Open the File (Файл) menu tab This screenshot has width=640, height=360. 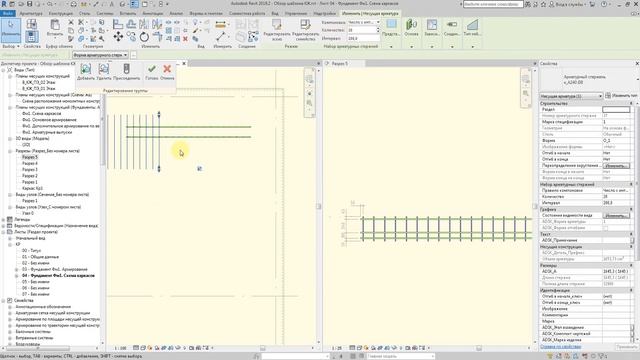click(x=8, y=13)
